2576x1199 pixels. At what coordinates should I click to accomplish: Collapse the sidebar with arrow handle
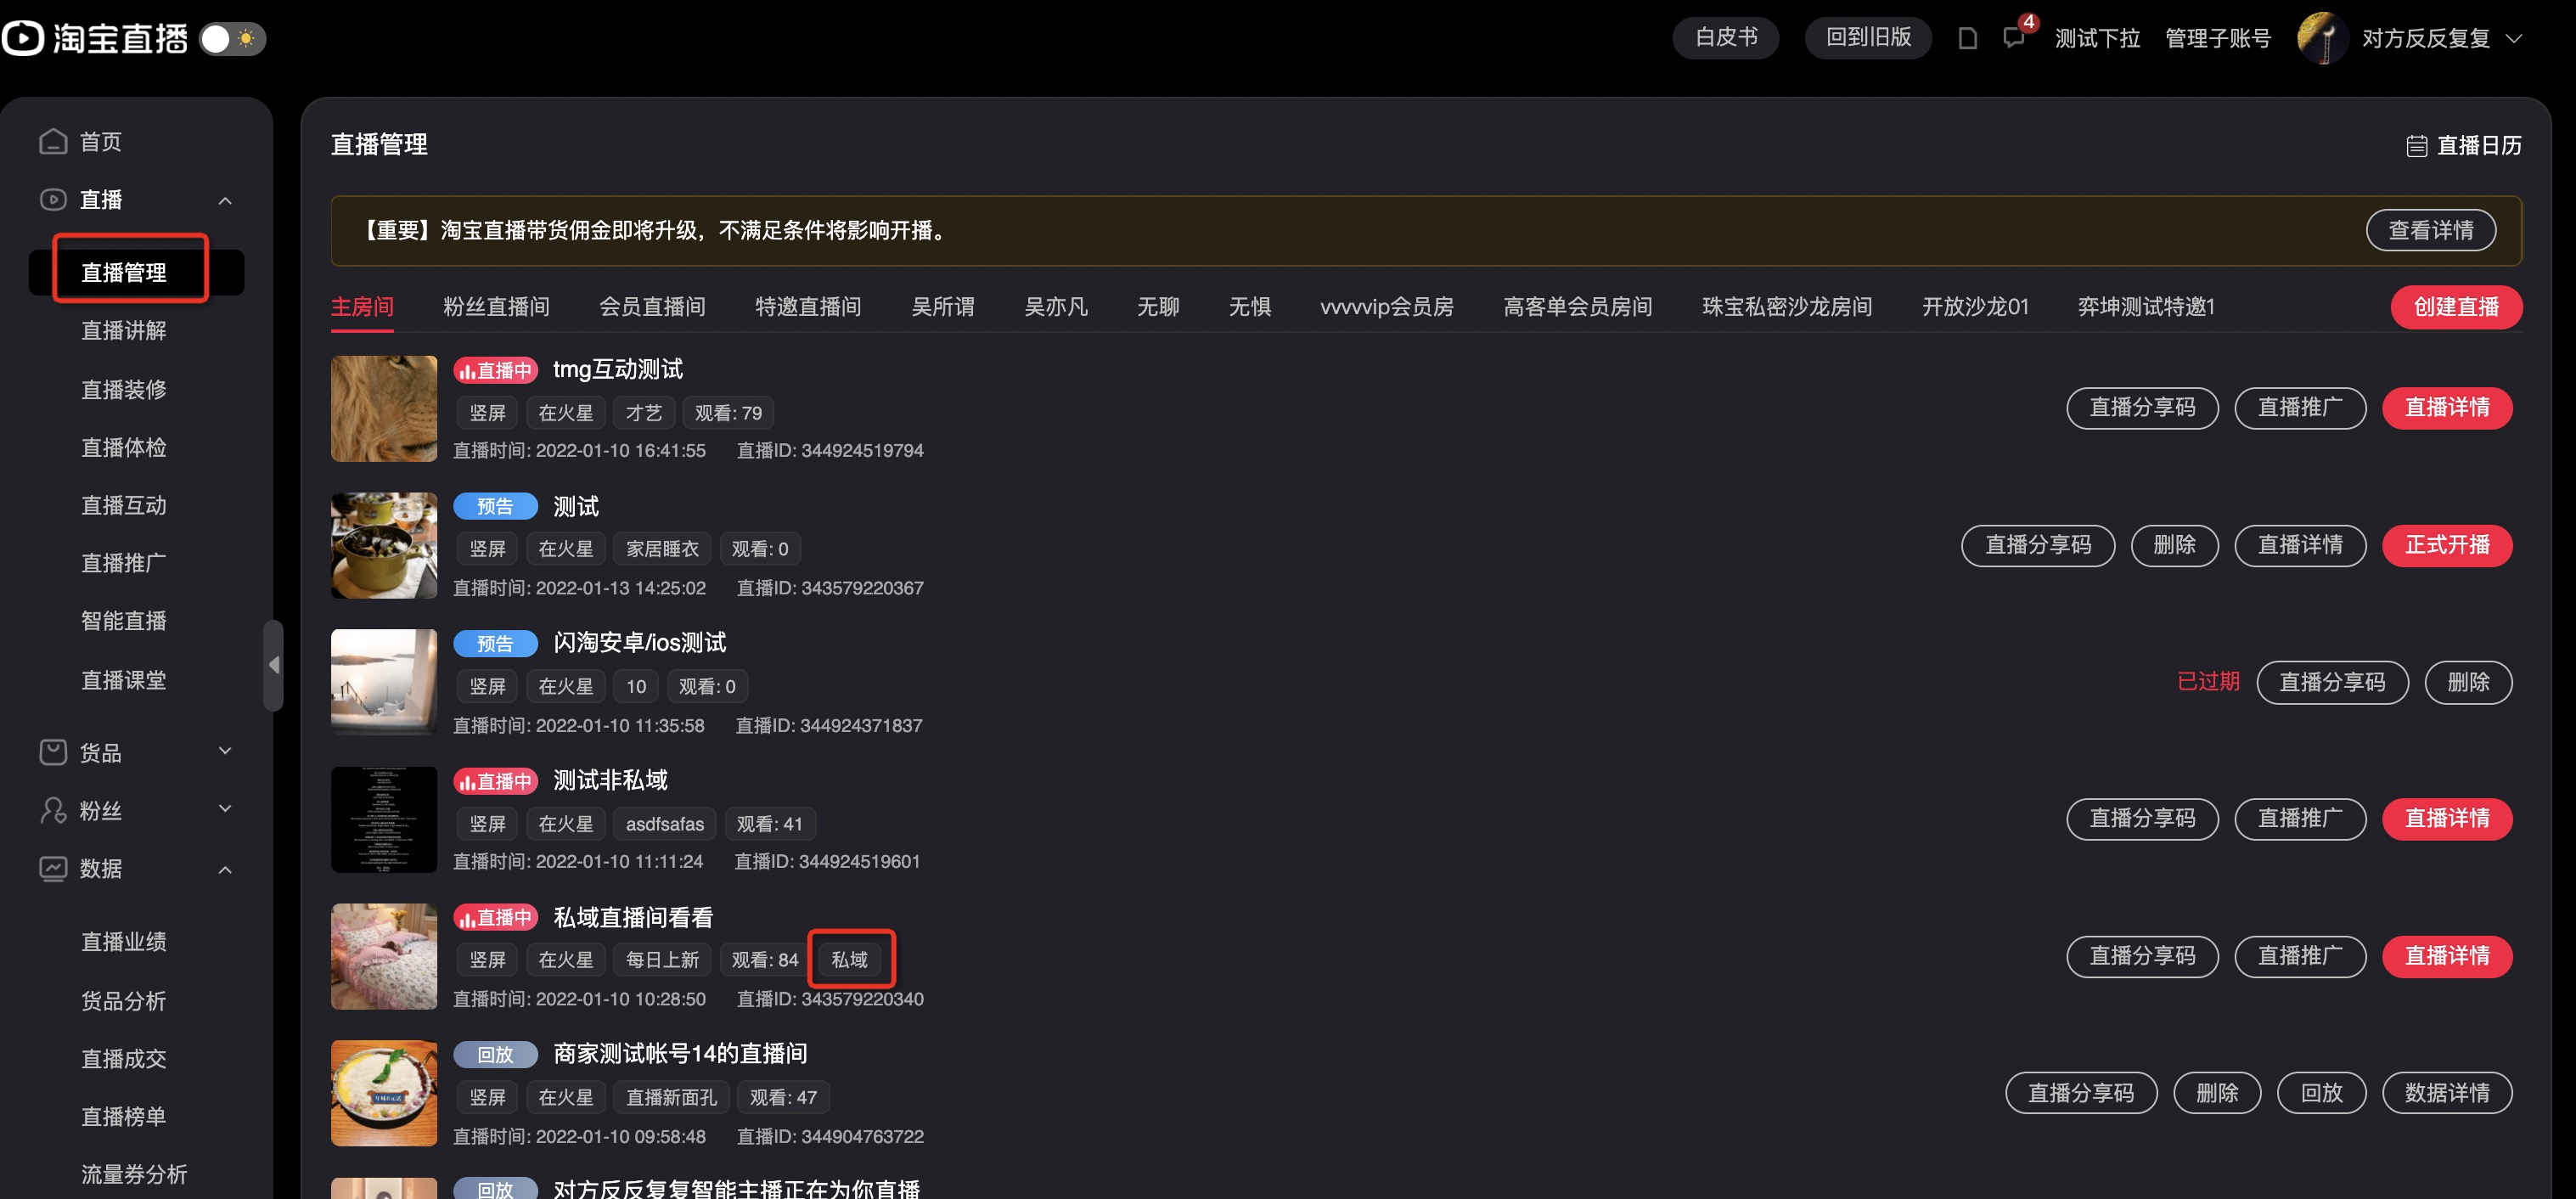click(273, 665)
